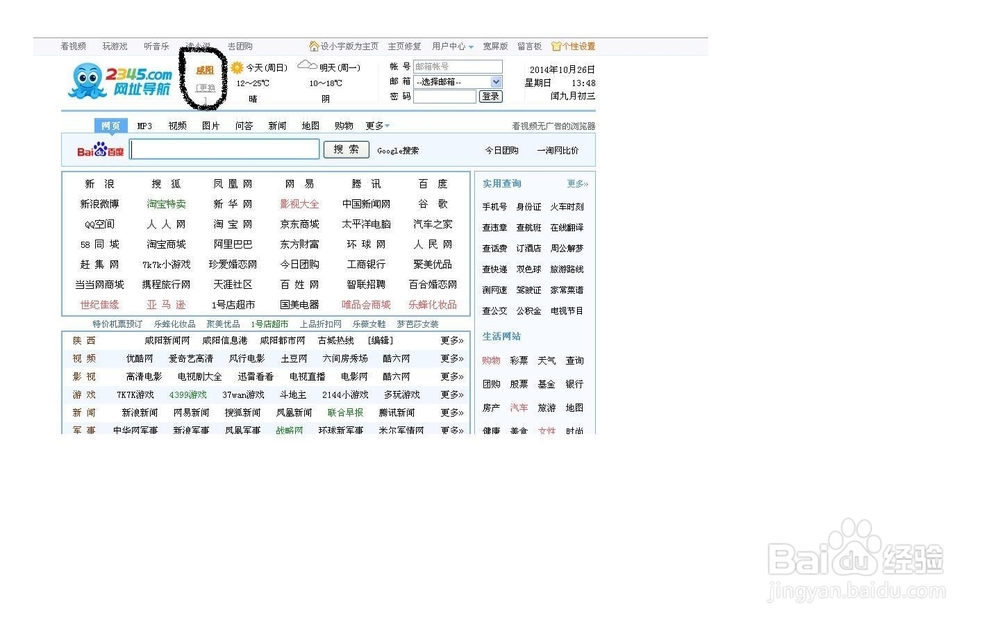Open the 搜狐 site link

coord(166,184)
